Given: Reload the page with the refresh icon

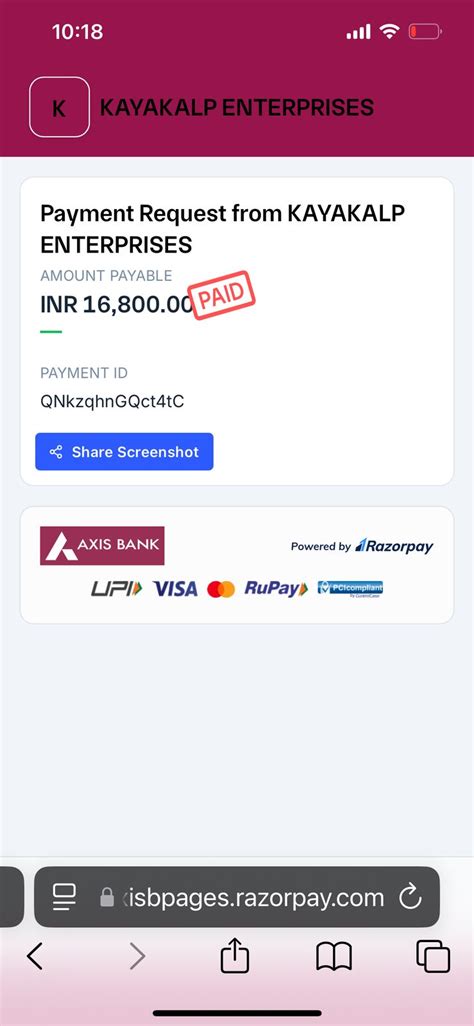Looking at the screenshot, I should tap(410, 896).
